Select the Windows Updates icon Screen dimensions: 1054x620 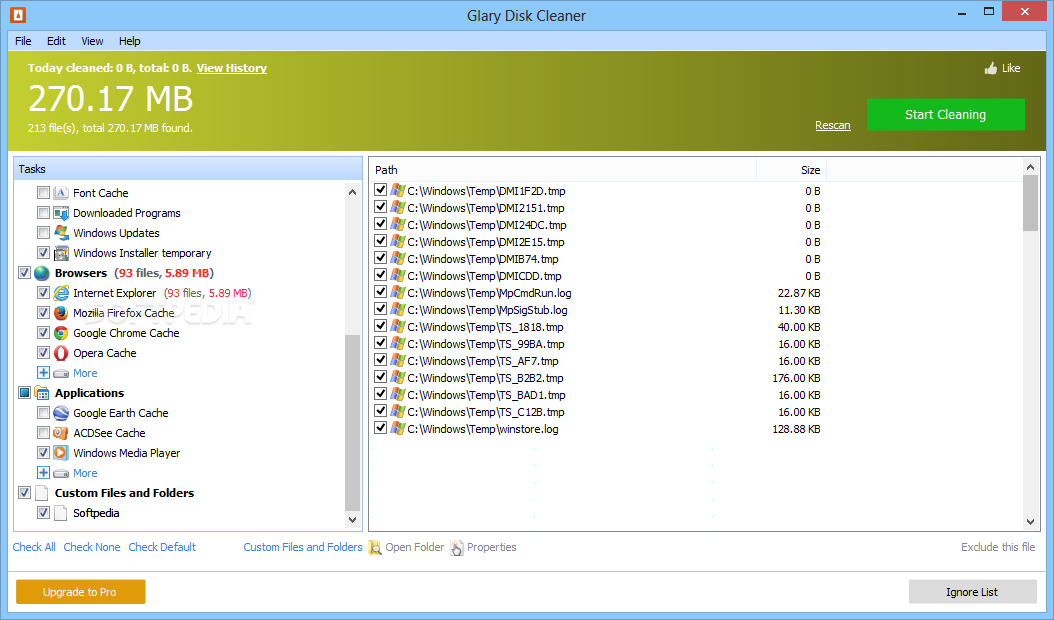tap(61, 233)
